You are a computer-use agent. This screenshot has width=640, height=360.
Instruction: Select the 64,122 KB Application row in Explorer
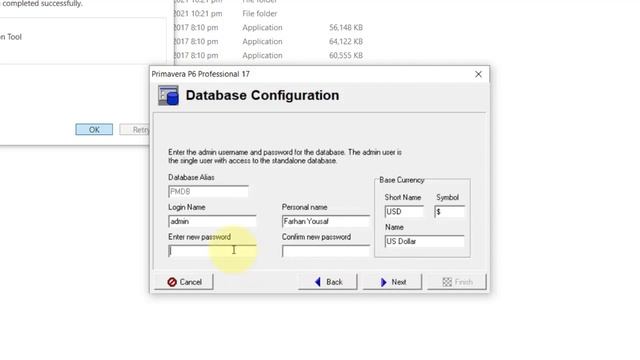coord(269,42)
